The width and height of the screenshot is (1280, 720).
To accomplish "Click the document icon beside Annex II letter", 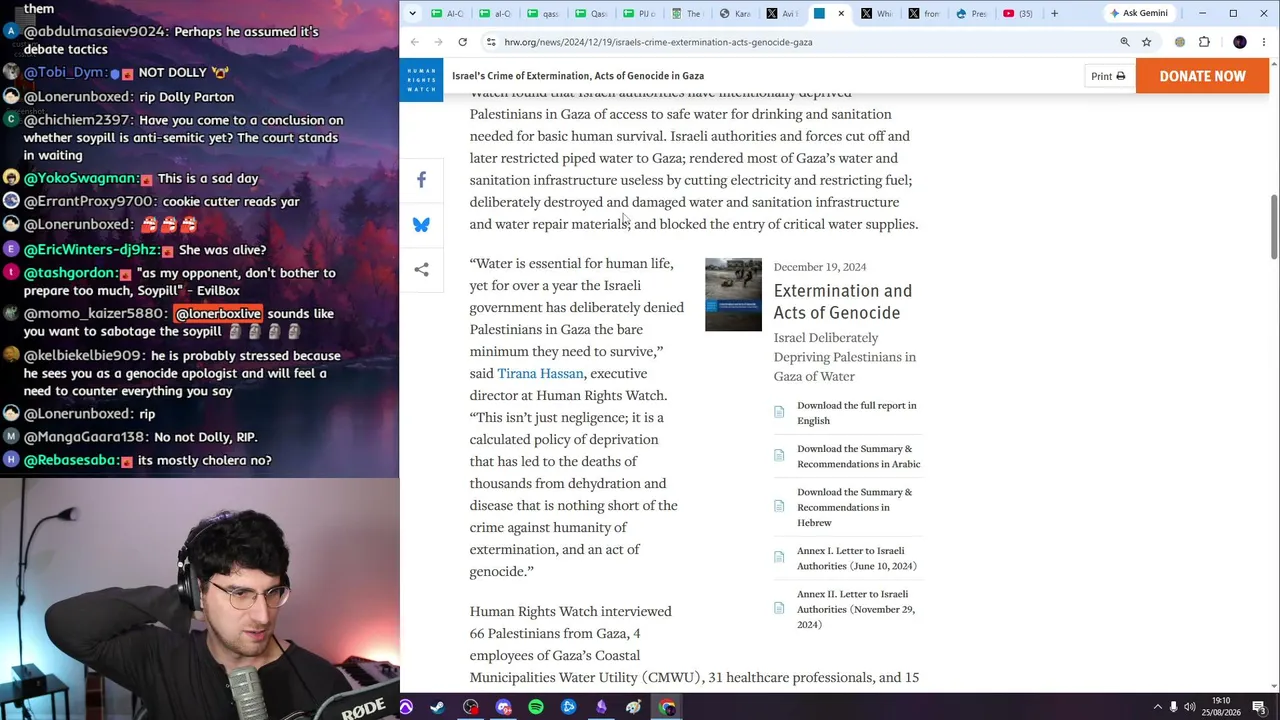I will tap(779, 608).
